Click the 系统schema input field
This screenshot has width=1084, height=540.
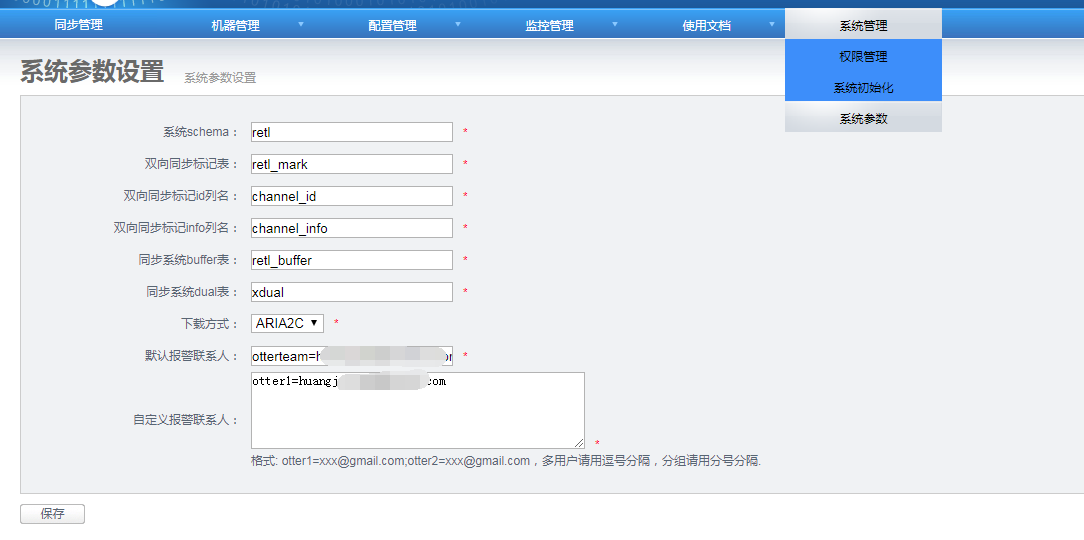[352, 132]
